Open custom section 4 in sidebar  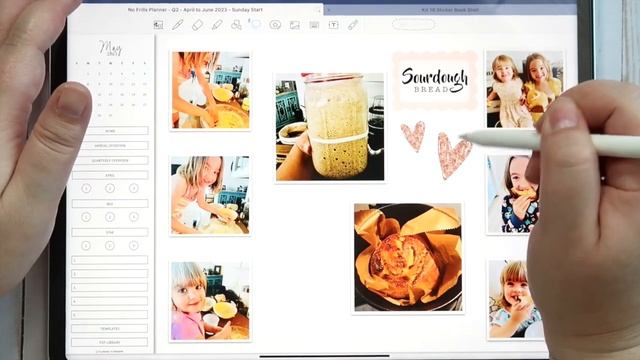[110, 301]
